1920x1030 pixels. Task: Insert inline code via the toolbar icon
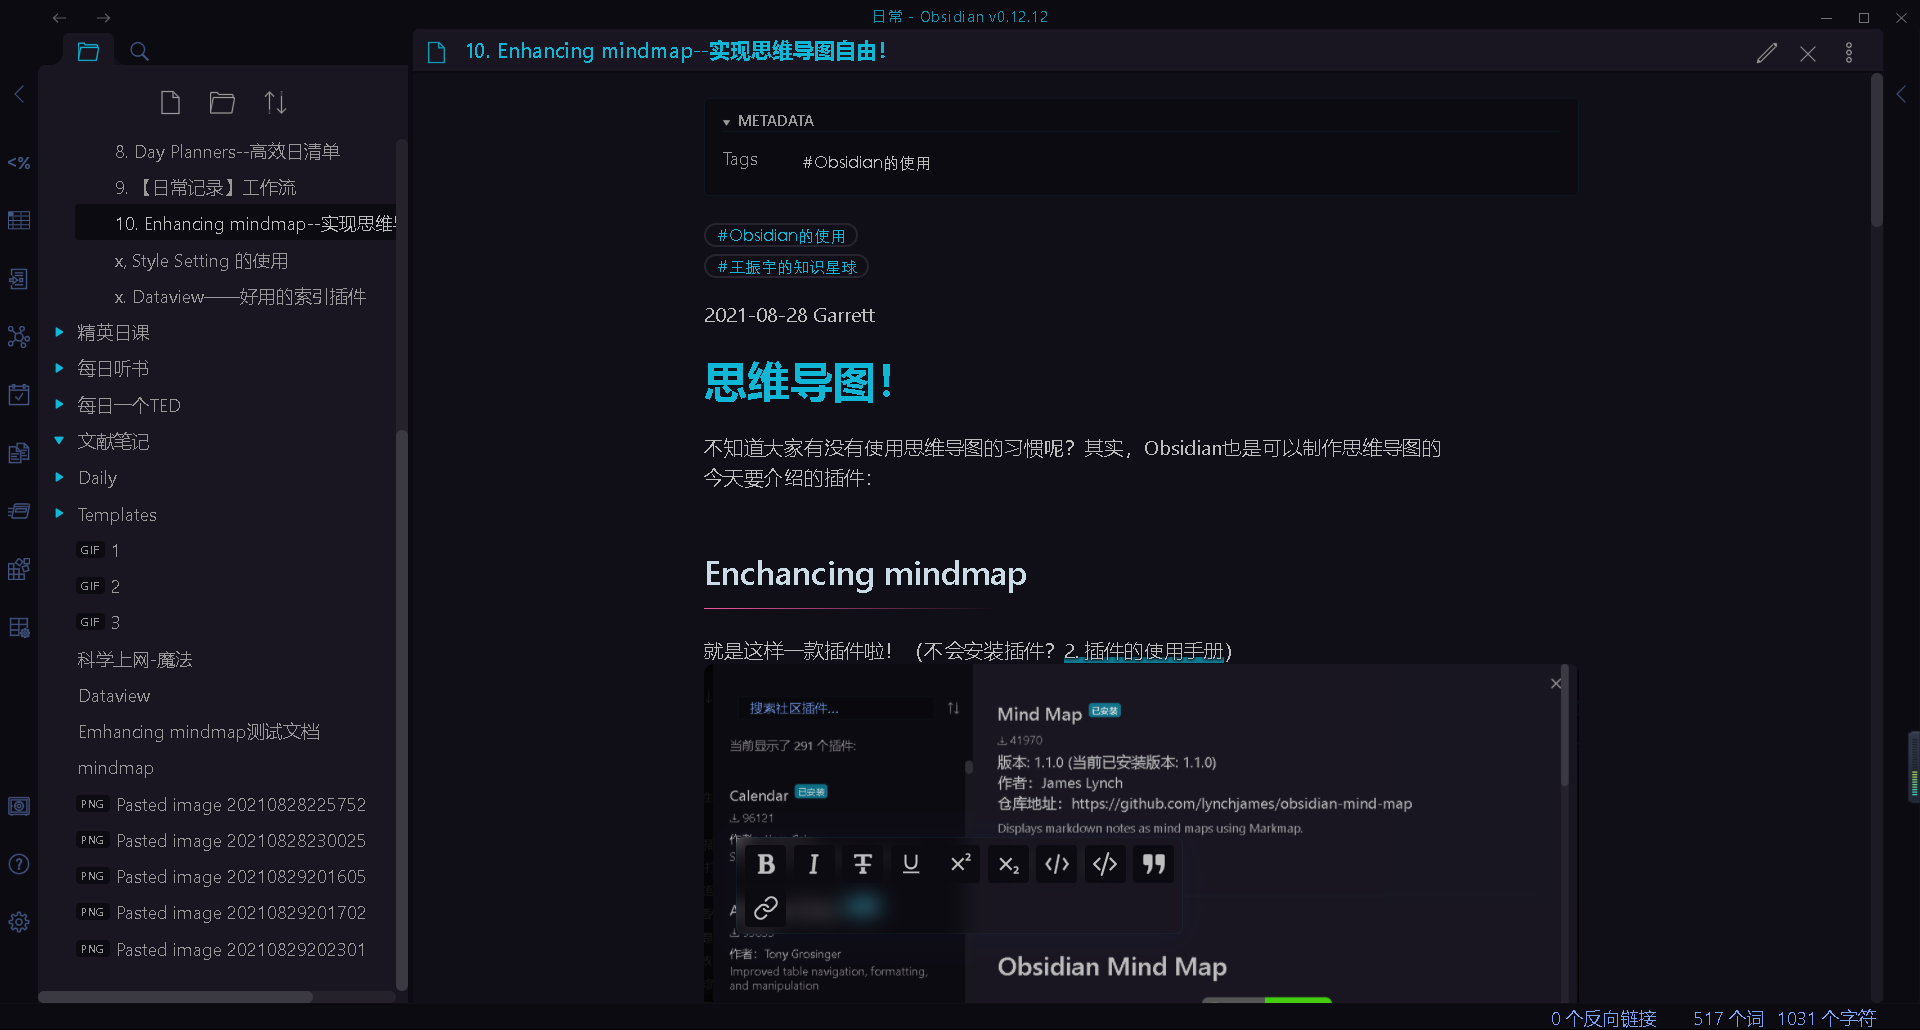tap(1056, 864)
